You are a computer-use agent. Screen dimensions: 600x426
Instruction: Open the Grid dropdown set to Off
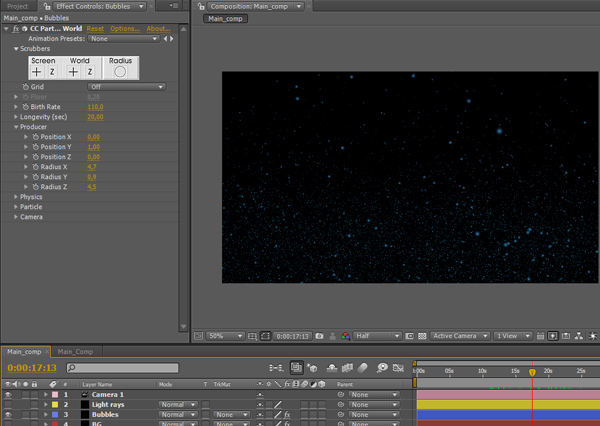[x=126, y=87]
